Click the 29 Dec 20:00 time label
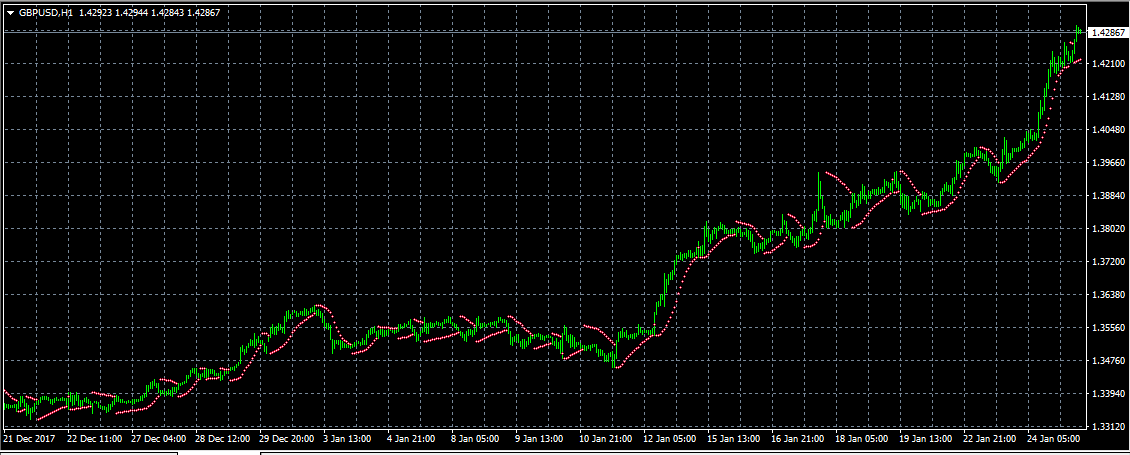Image resolution: width=1130 pixels, height=455 pixels. (x=287, y=438)
